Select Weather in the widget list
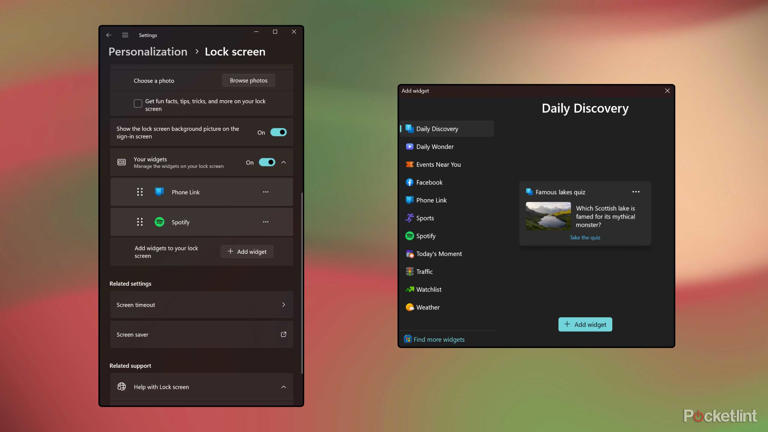Image resolution: width=768 pixels, height=432 pixels. click(x=428, y=308)
